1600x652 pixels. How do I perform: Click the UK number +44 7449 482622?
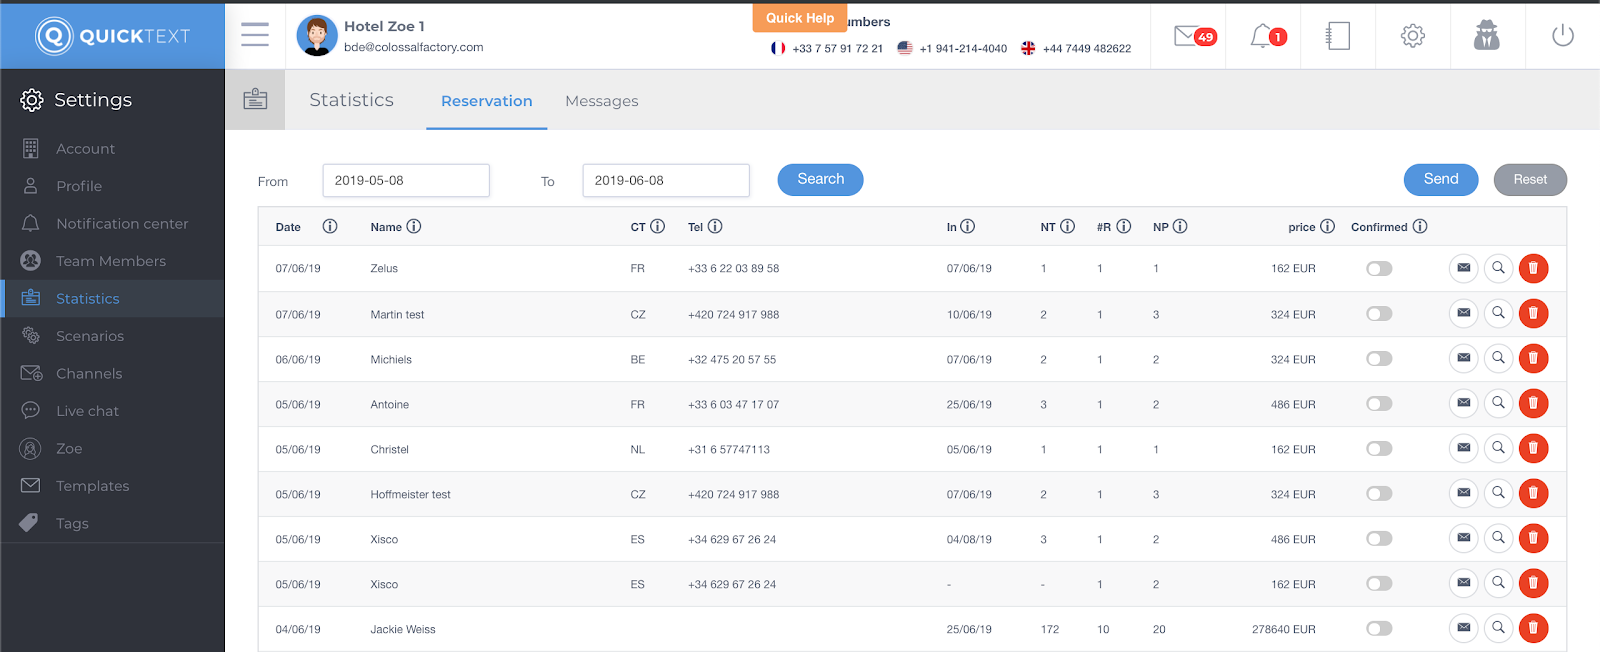point(1087,48)
